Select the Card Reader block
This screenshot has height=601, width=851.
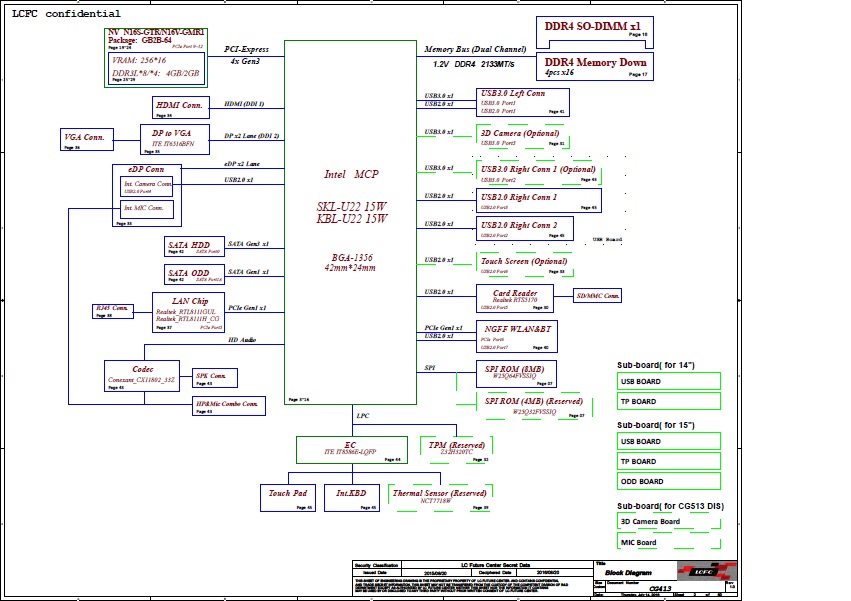pyautogui.click(x=515, y=298)
